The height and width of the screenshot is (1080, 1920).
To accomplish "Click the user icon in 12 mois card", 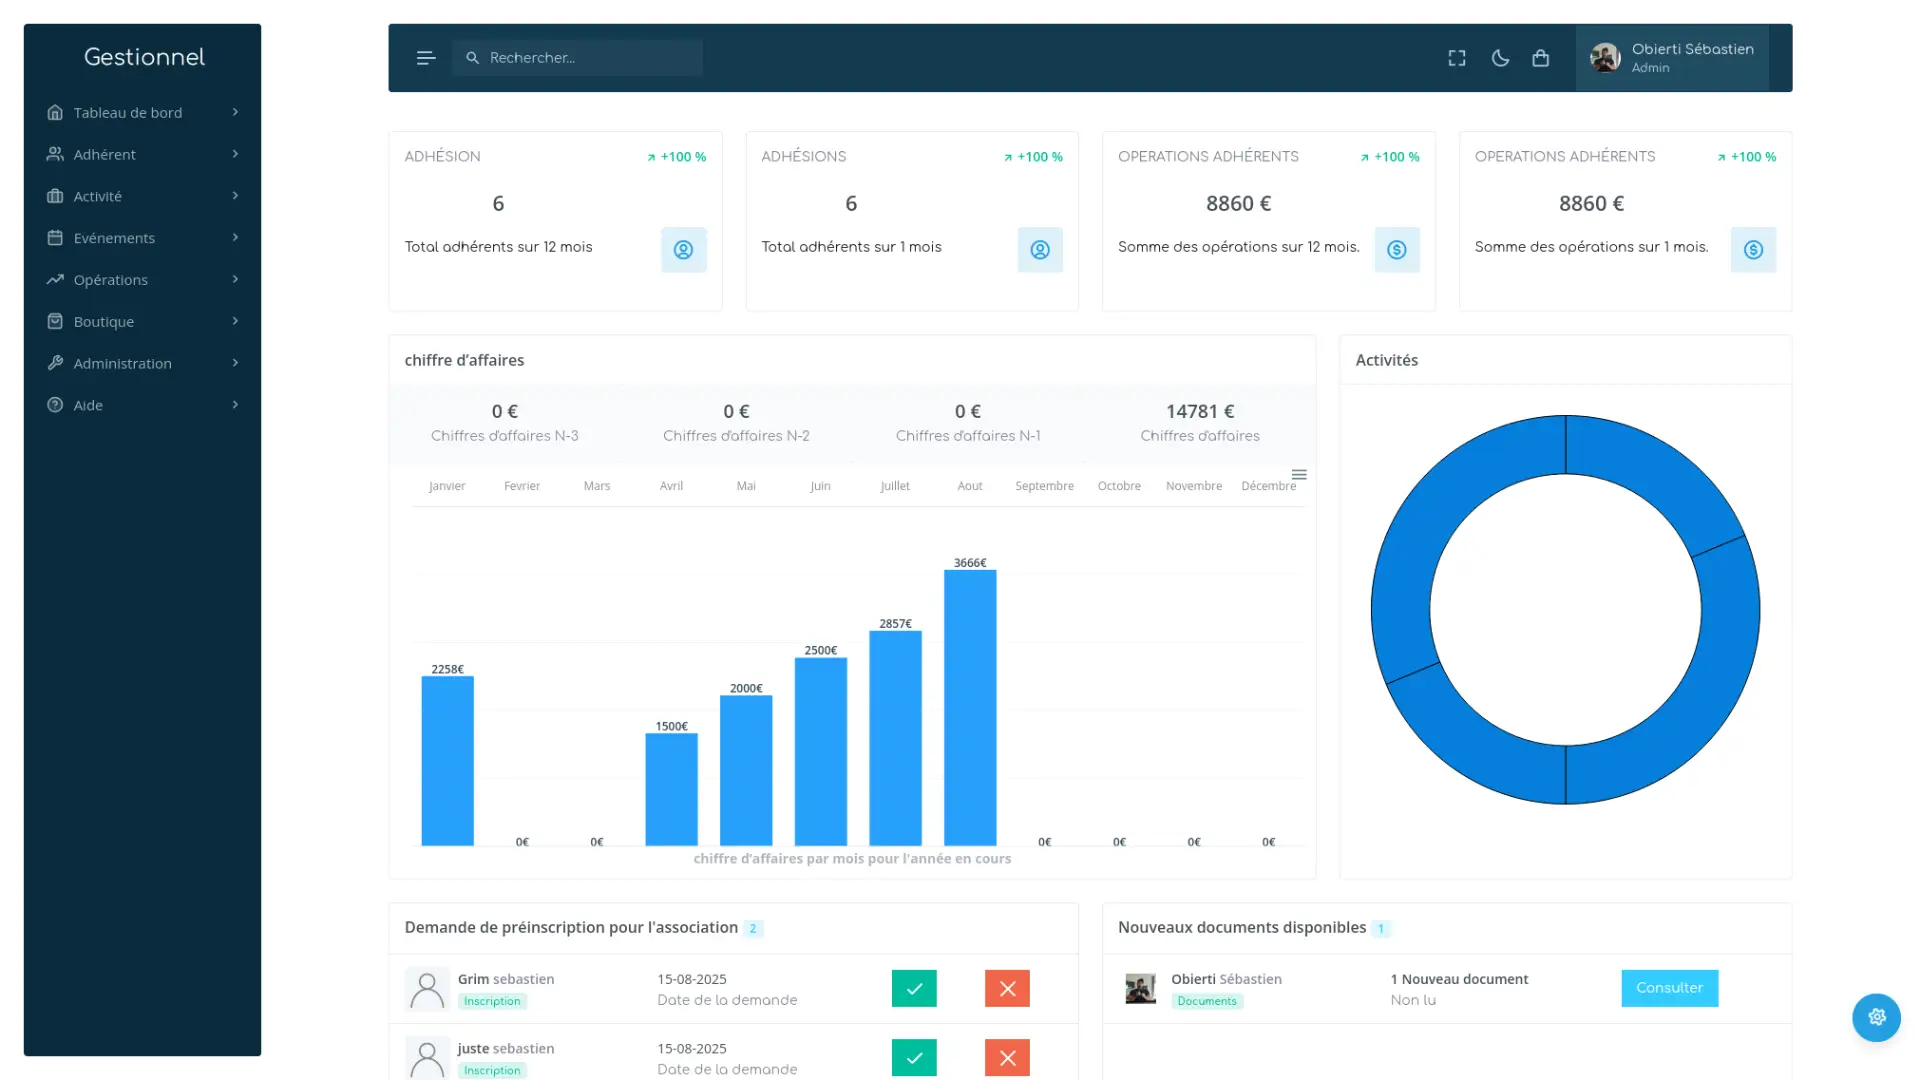I will tap(683, 250).
